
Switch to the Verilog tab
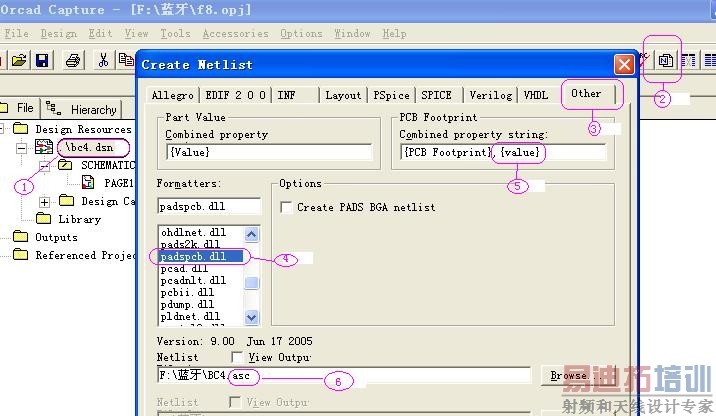[491, 95]
